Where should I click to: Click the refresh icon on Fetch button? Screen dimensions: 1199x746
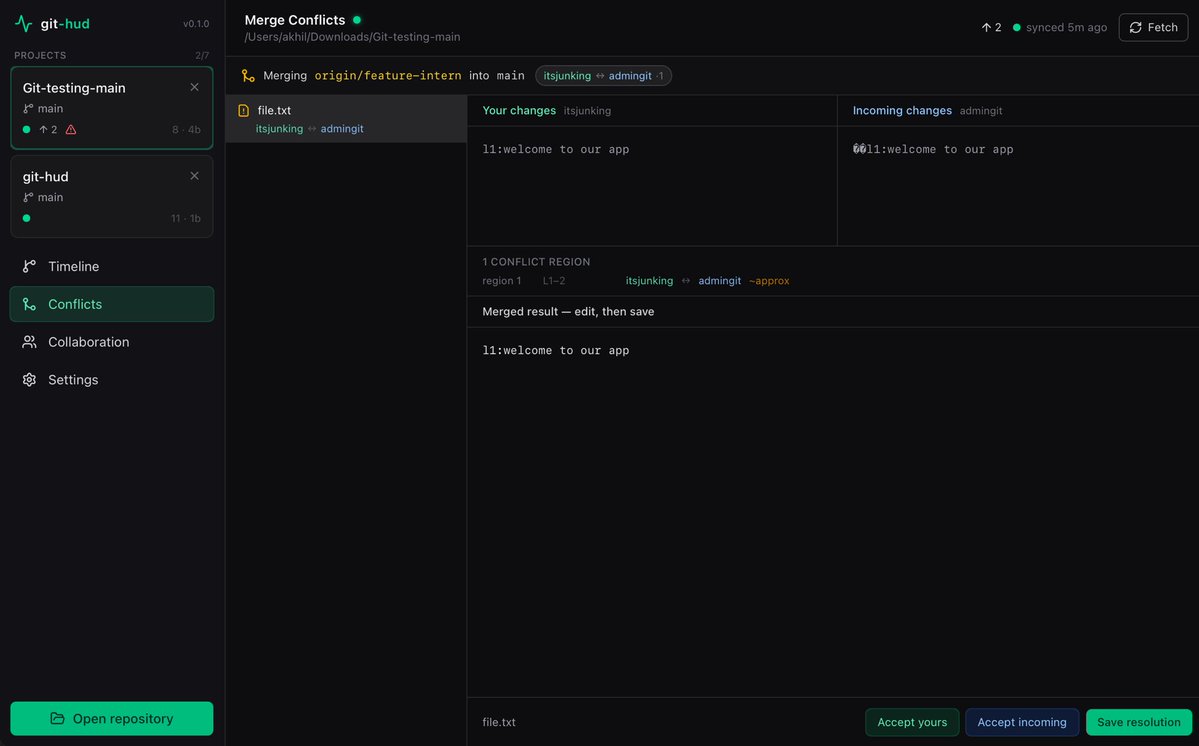coord(1136,28)
